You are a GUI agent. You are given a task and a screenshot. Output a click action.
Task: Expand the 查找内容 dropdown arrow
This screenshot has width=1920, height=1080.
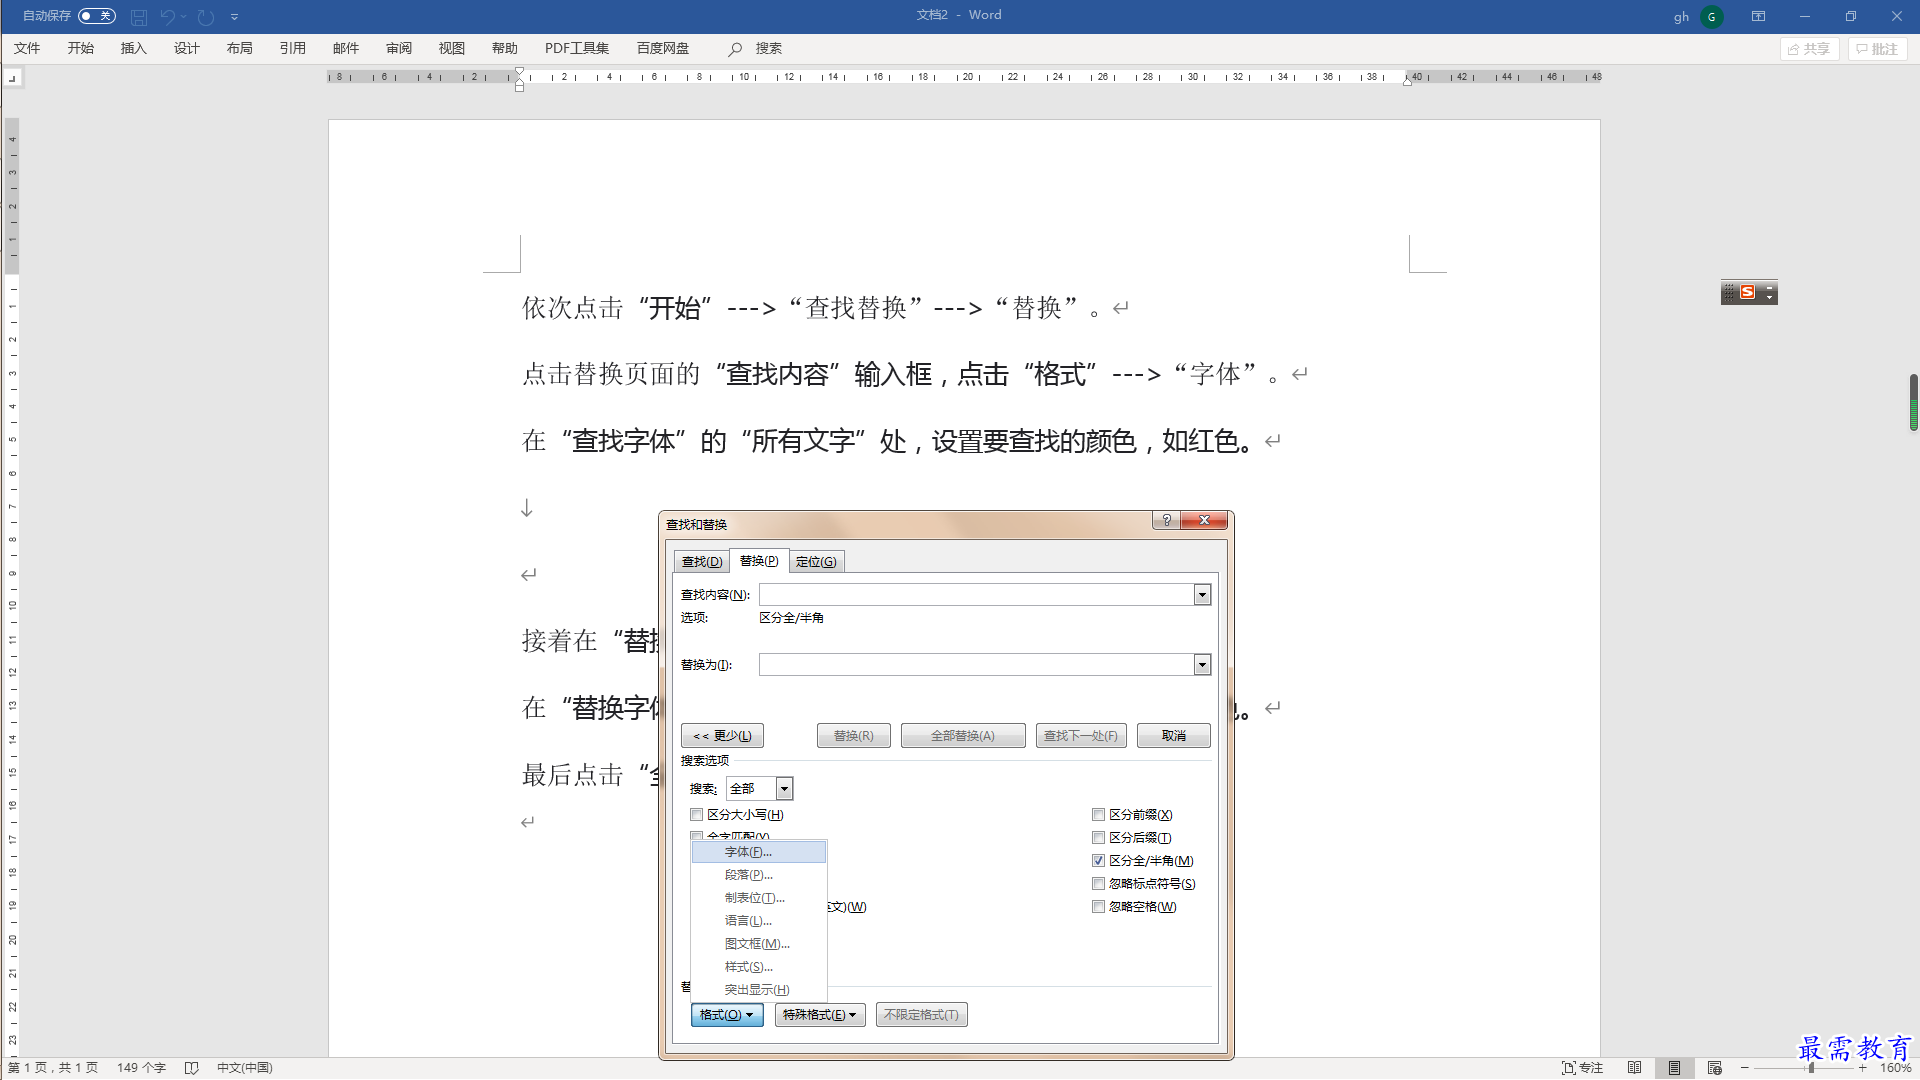point(1202,595)
